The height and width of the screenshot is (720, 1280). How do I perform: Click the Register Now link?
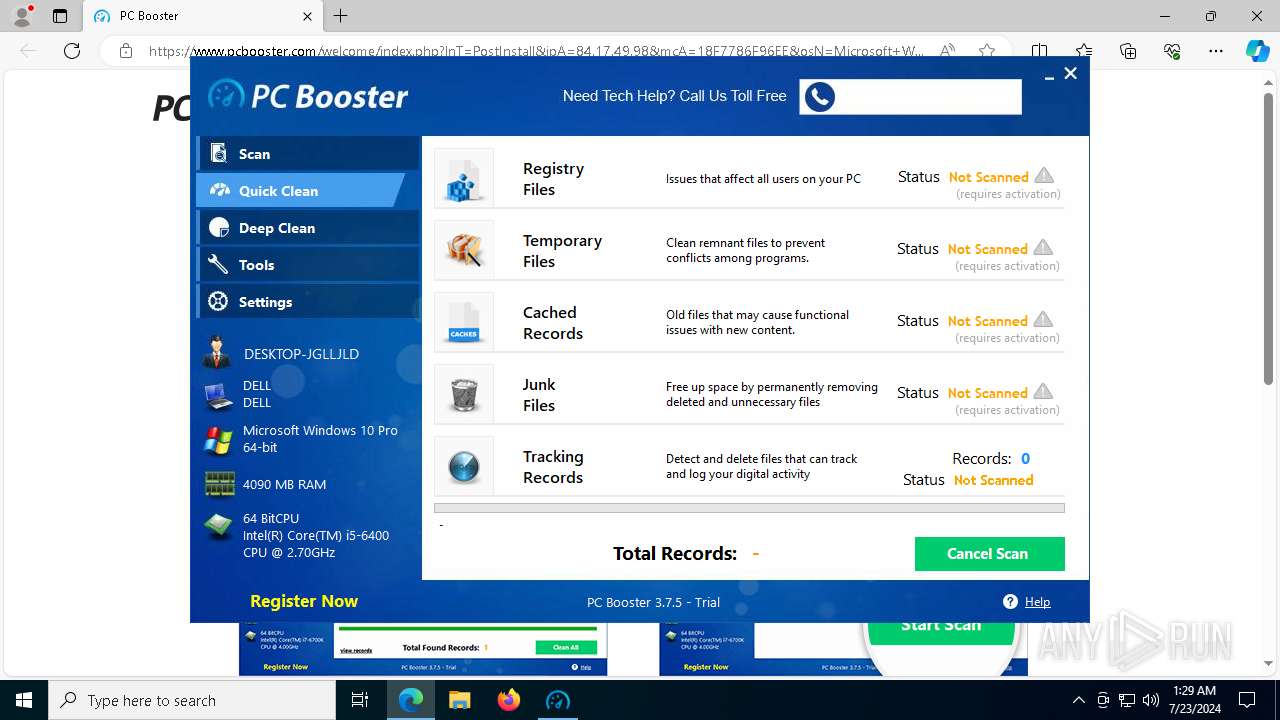pyautogui.click(x=304, y=601)
